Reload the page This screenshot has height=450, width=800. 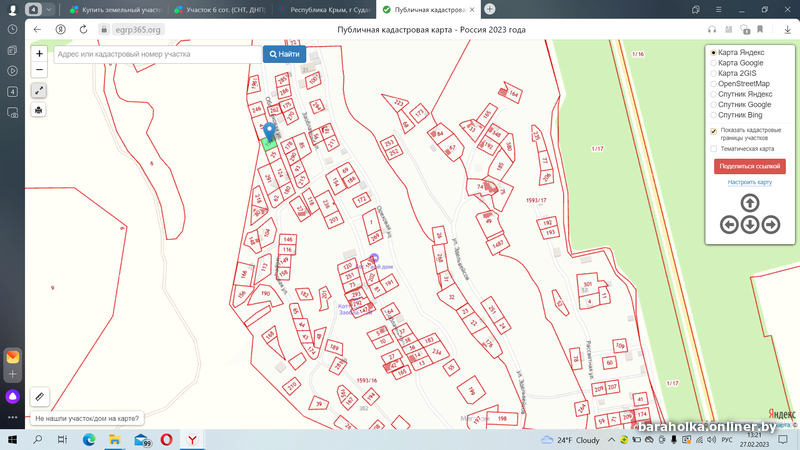pyautogui.click(x=84, y=30)
